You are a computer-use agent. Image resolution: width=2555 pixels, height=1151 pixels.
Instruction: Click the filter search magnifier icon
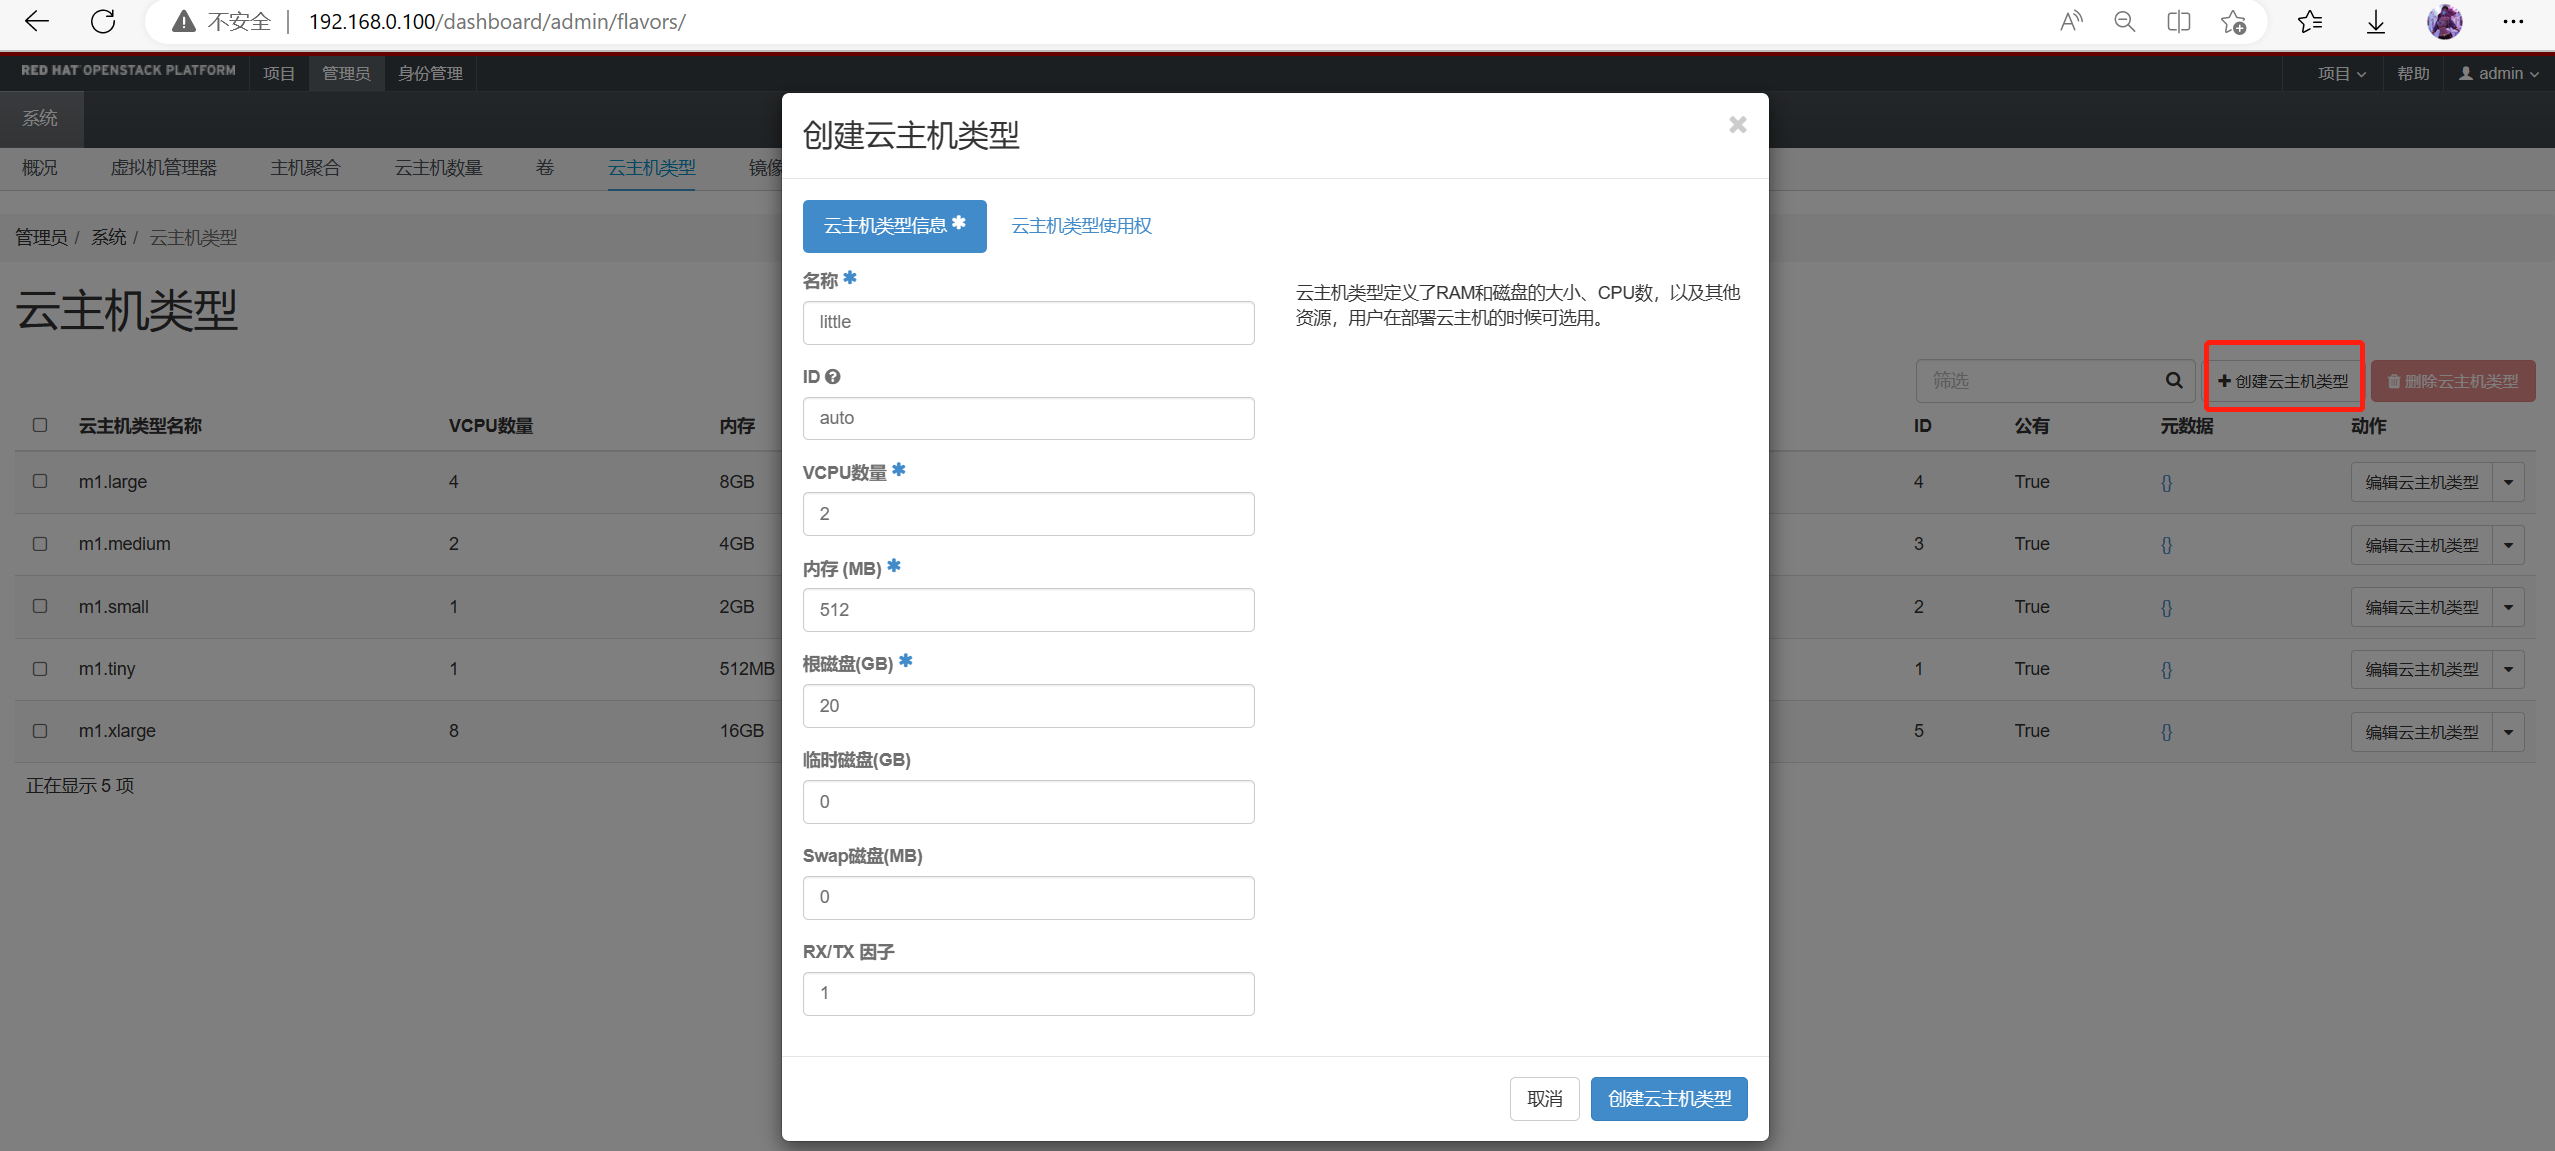click(x=2173, y=380)
